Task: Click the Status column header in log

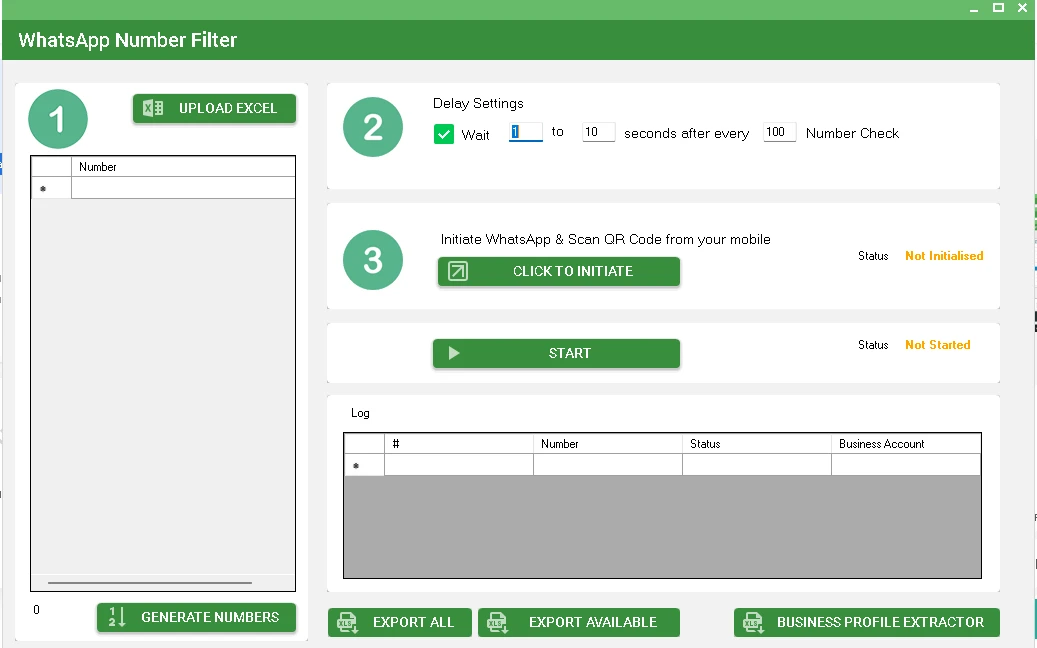Action: tap(756, 443)
